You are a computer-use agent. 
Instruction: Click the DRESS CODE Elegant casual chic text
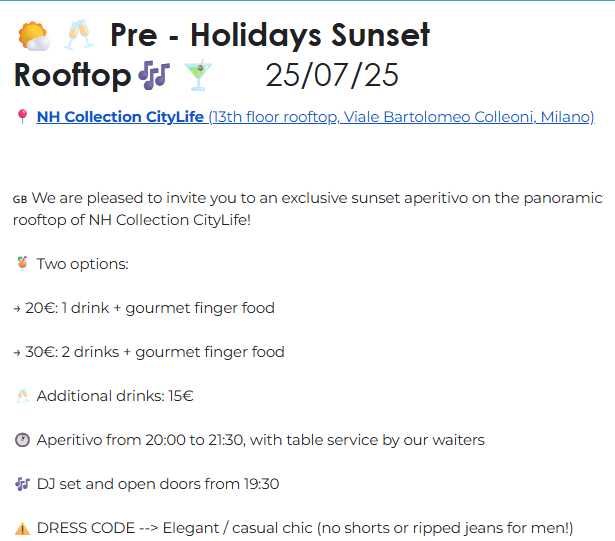coord(305,528)
